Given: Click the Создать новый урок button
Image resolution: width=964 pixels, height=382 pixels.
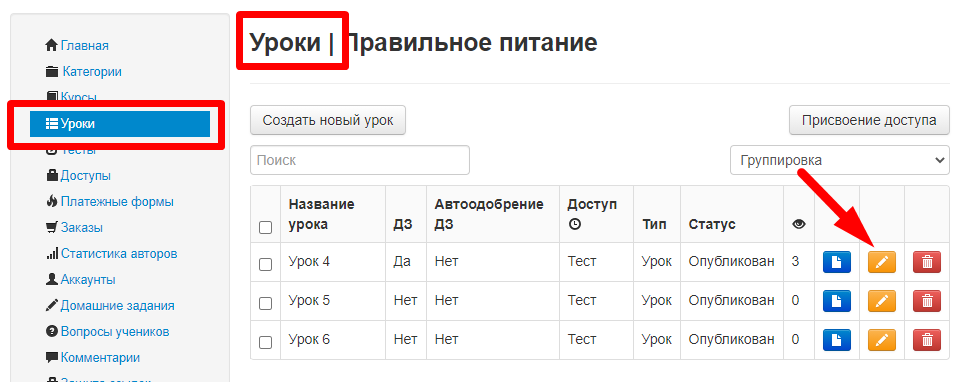Looking at the screenshot, I should point(328,120).
